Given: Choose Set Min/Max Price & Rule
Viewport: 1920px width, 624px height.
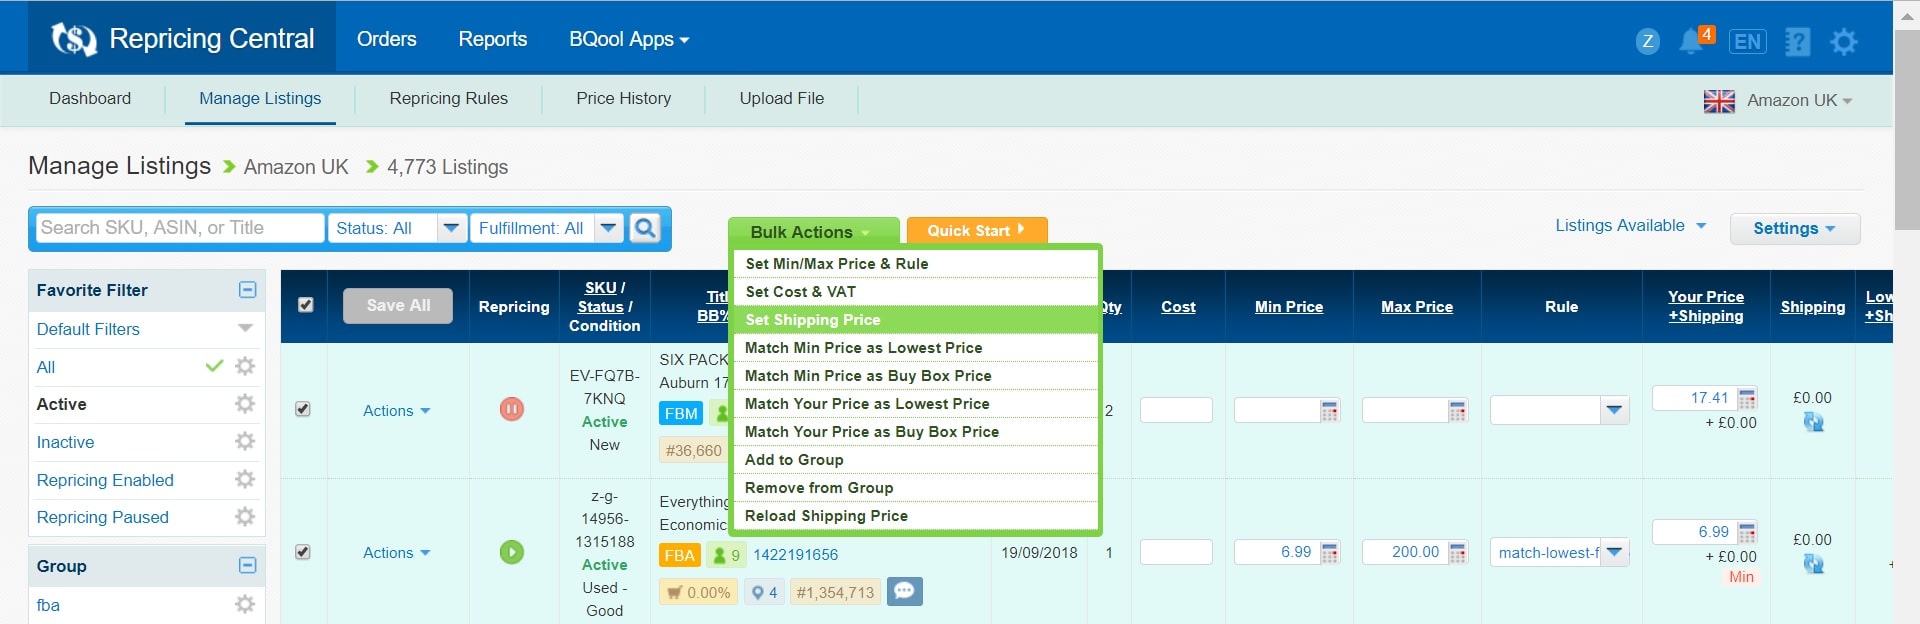Looking at the screenshot, I should pyautogui.click(x=915, y=263).
